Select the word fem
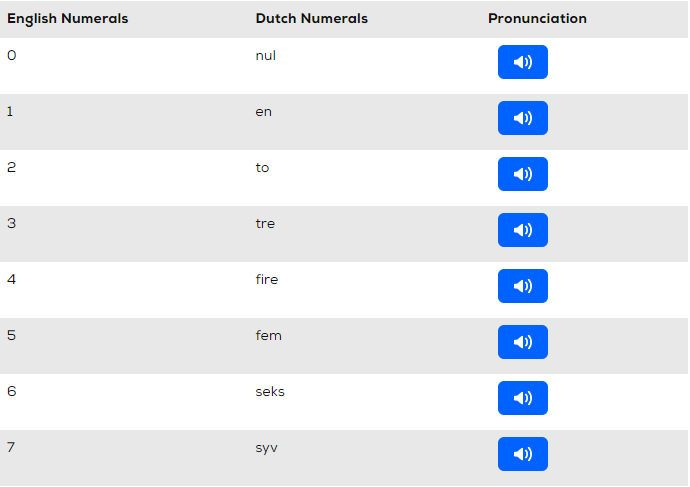The image size is (690, 487). coord(268,335)
